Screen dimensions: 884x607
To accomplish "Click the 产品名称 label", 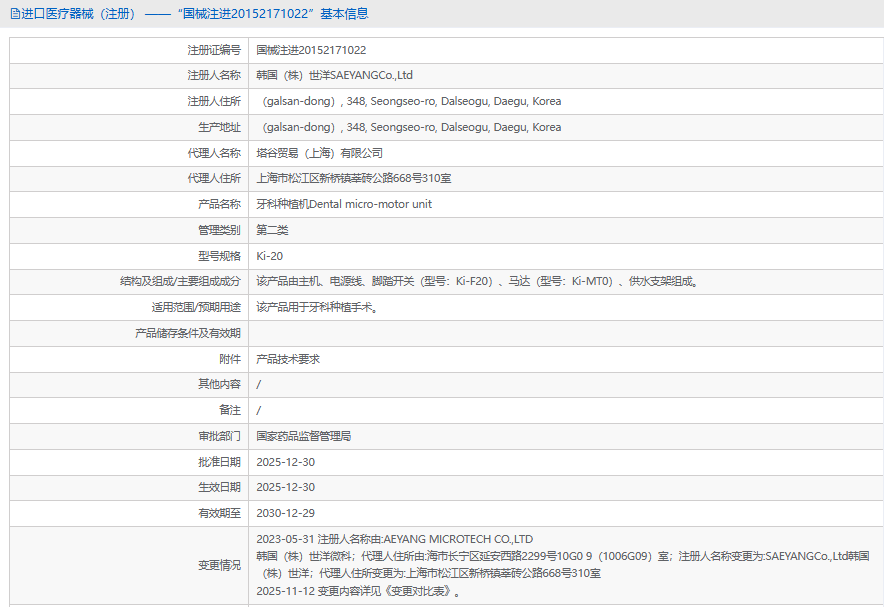I will click(x=219, y=204).
